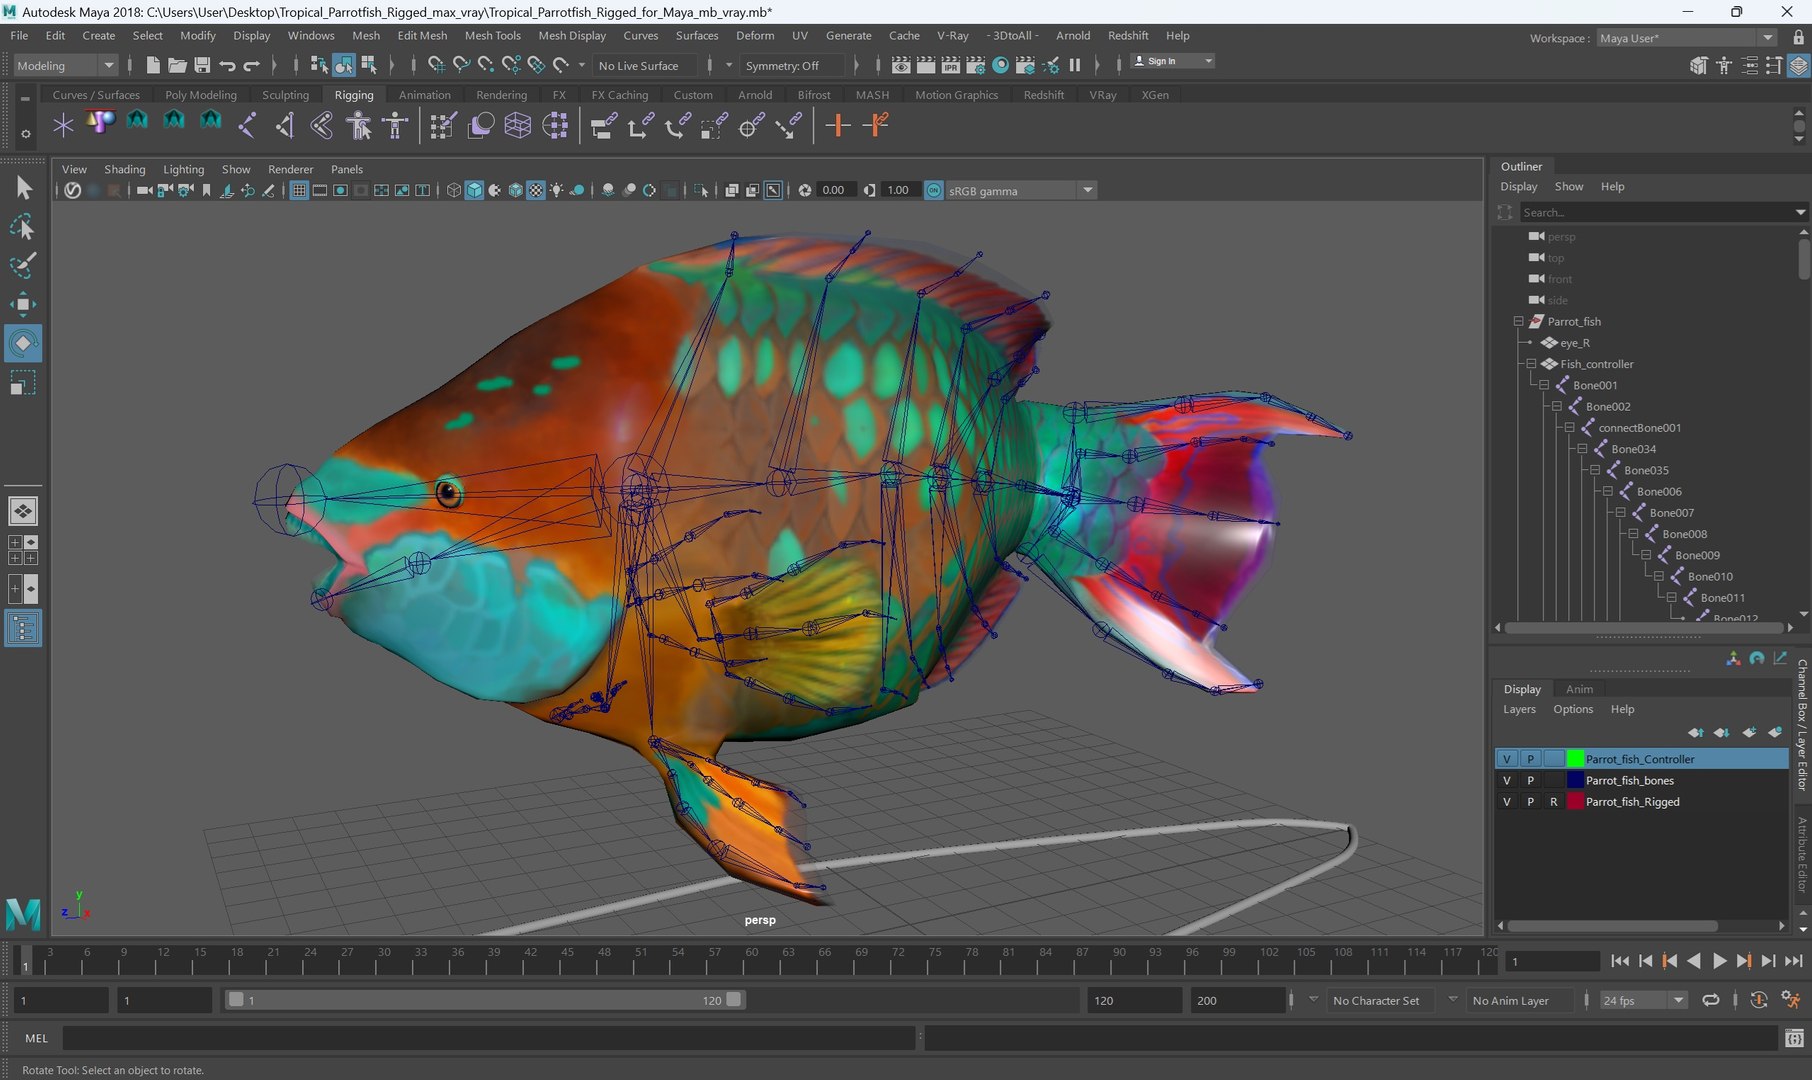Viewport: 1812px width, 1080px height.
Task: Activate the Paint Selection tool
Action: tap(22, 265)
